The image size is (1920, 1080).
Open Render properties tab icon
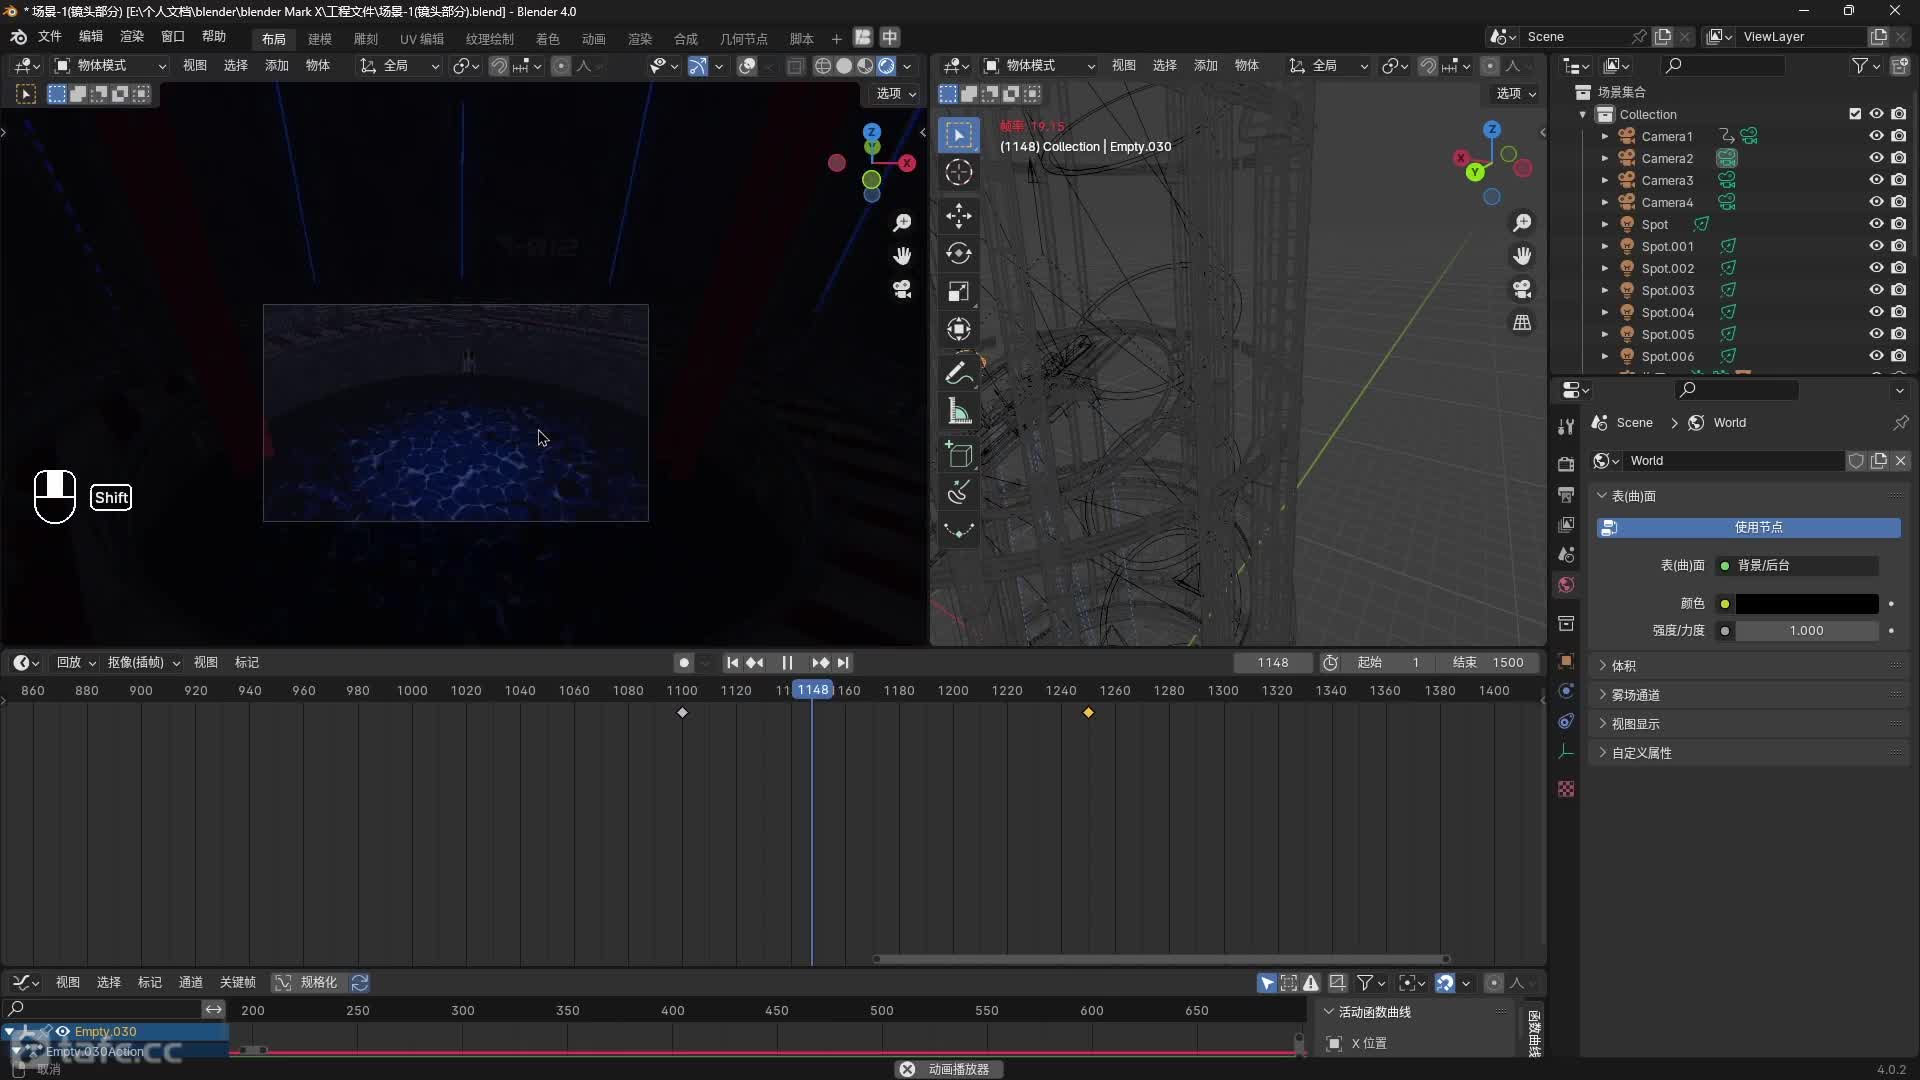point(1566,464)
